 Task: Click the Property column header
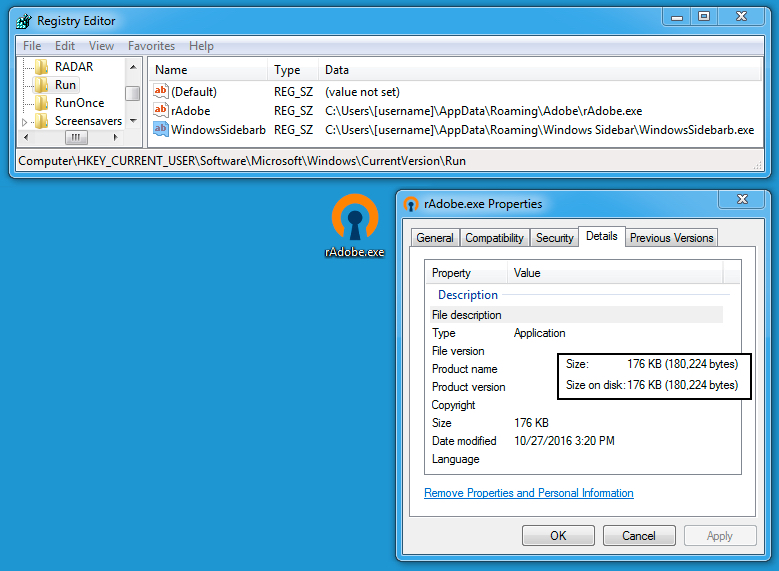[x=467, y=273]
